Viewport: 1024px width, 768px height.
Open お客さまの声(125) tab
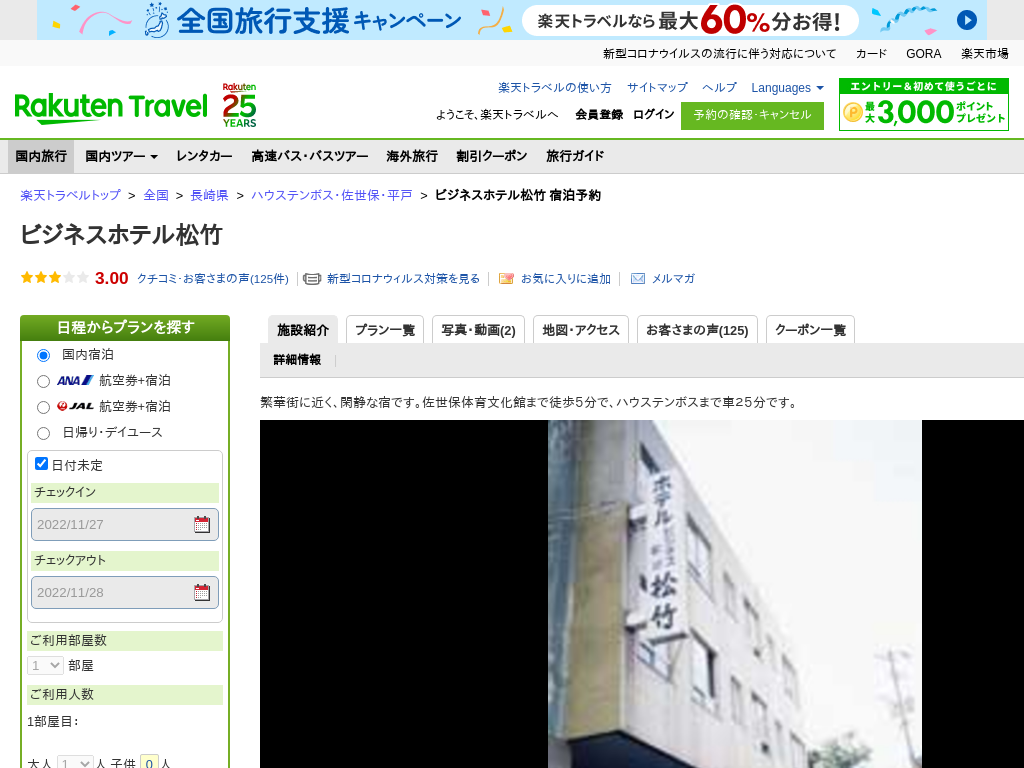click(x=697, y=330)
